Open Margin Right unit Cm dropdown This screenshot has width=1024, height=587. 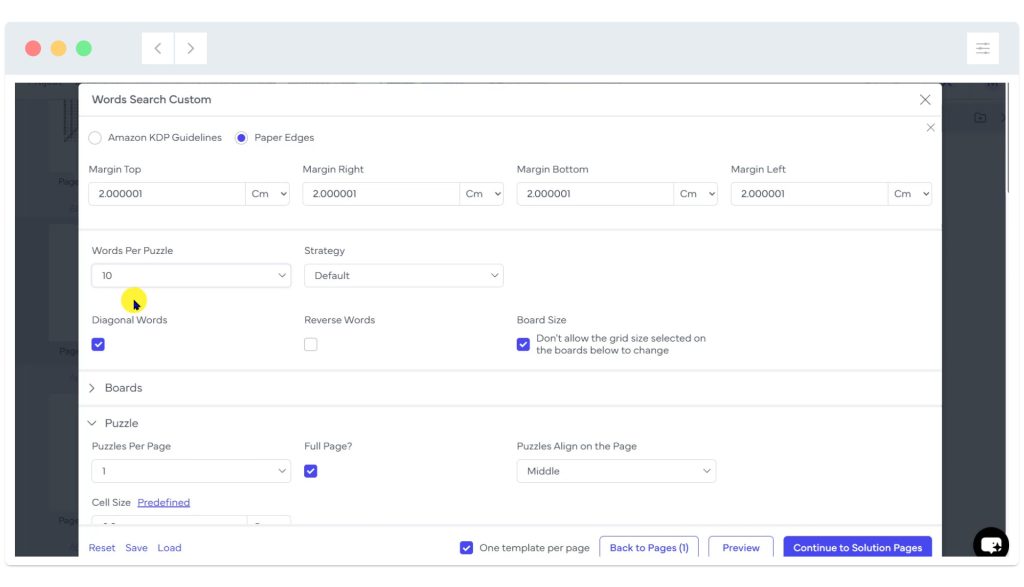tap(481, 194)
